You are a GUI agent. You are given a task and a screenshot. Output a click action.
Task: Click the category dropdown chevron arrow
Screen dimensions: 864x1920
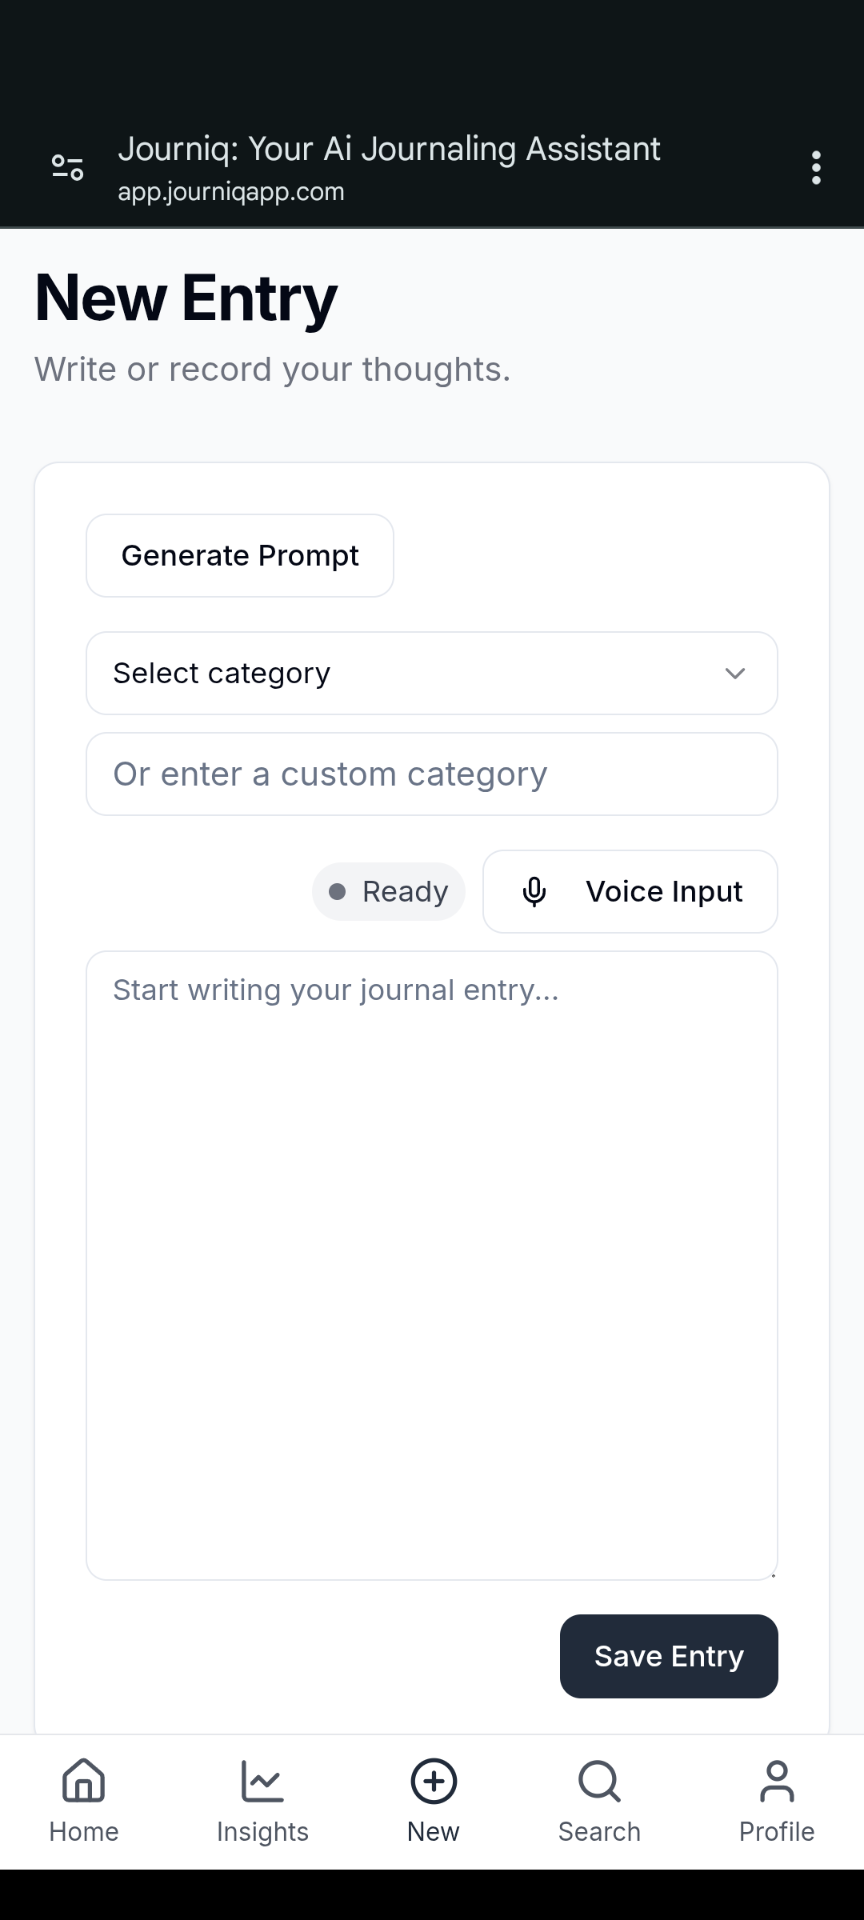tap(735, 673)
